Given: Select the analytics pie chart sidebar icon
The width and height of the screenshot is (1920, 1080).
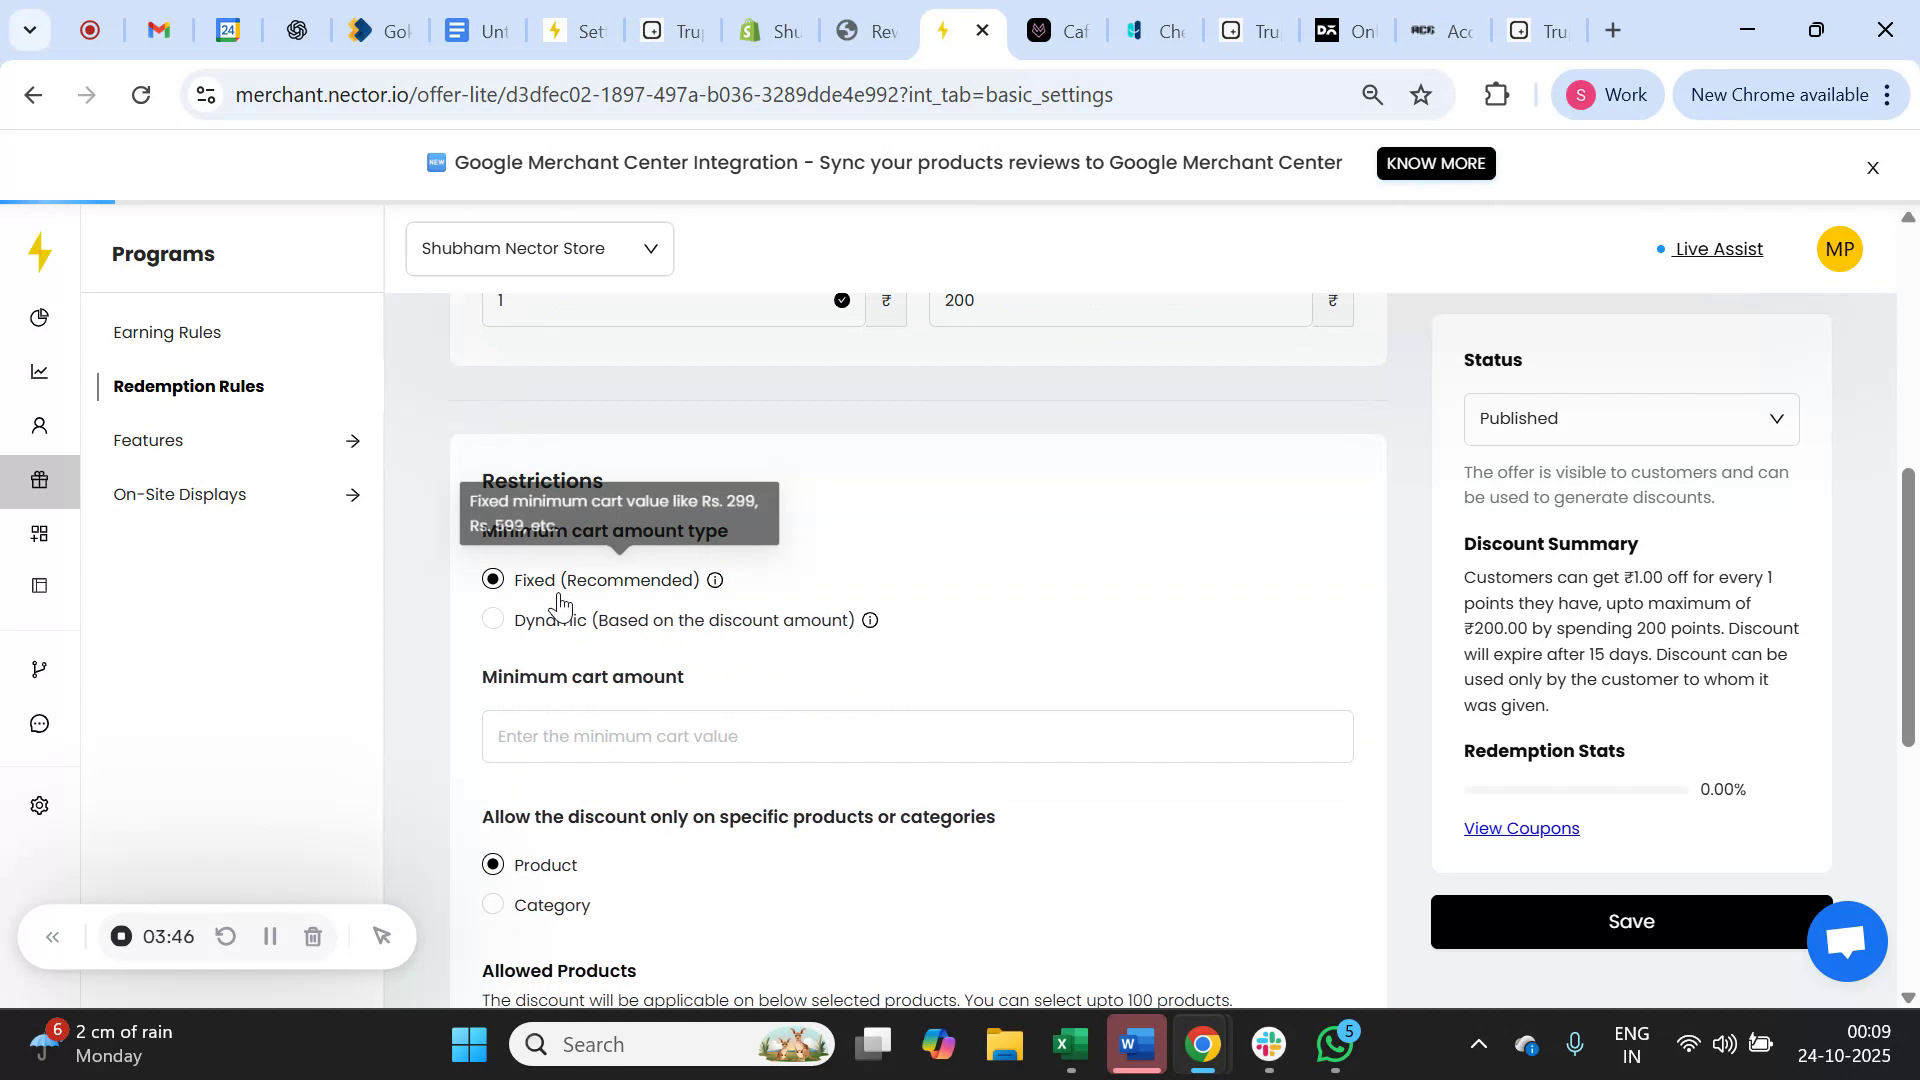Looking at the screenshot, I should coord(40,317).
